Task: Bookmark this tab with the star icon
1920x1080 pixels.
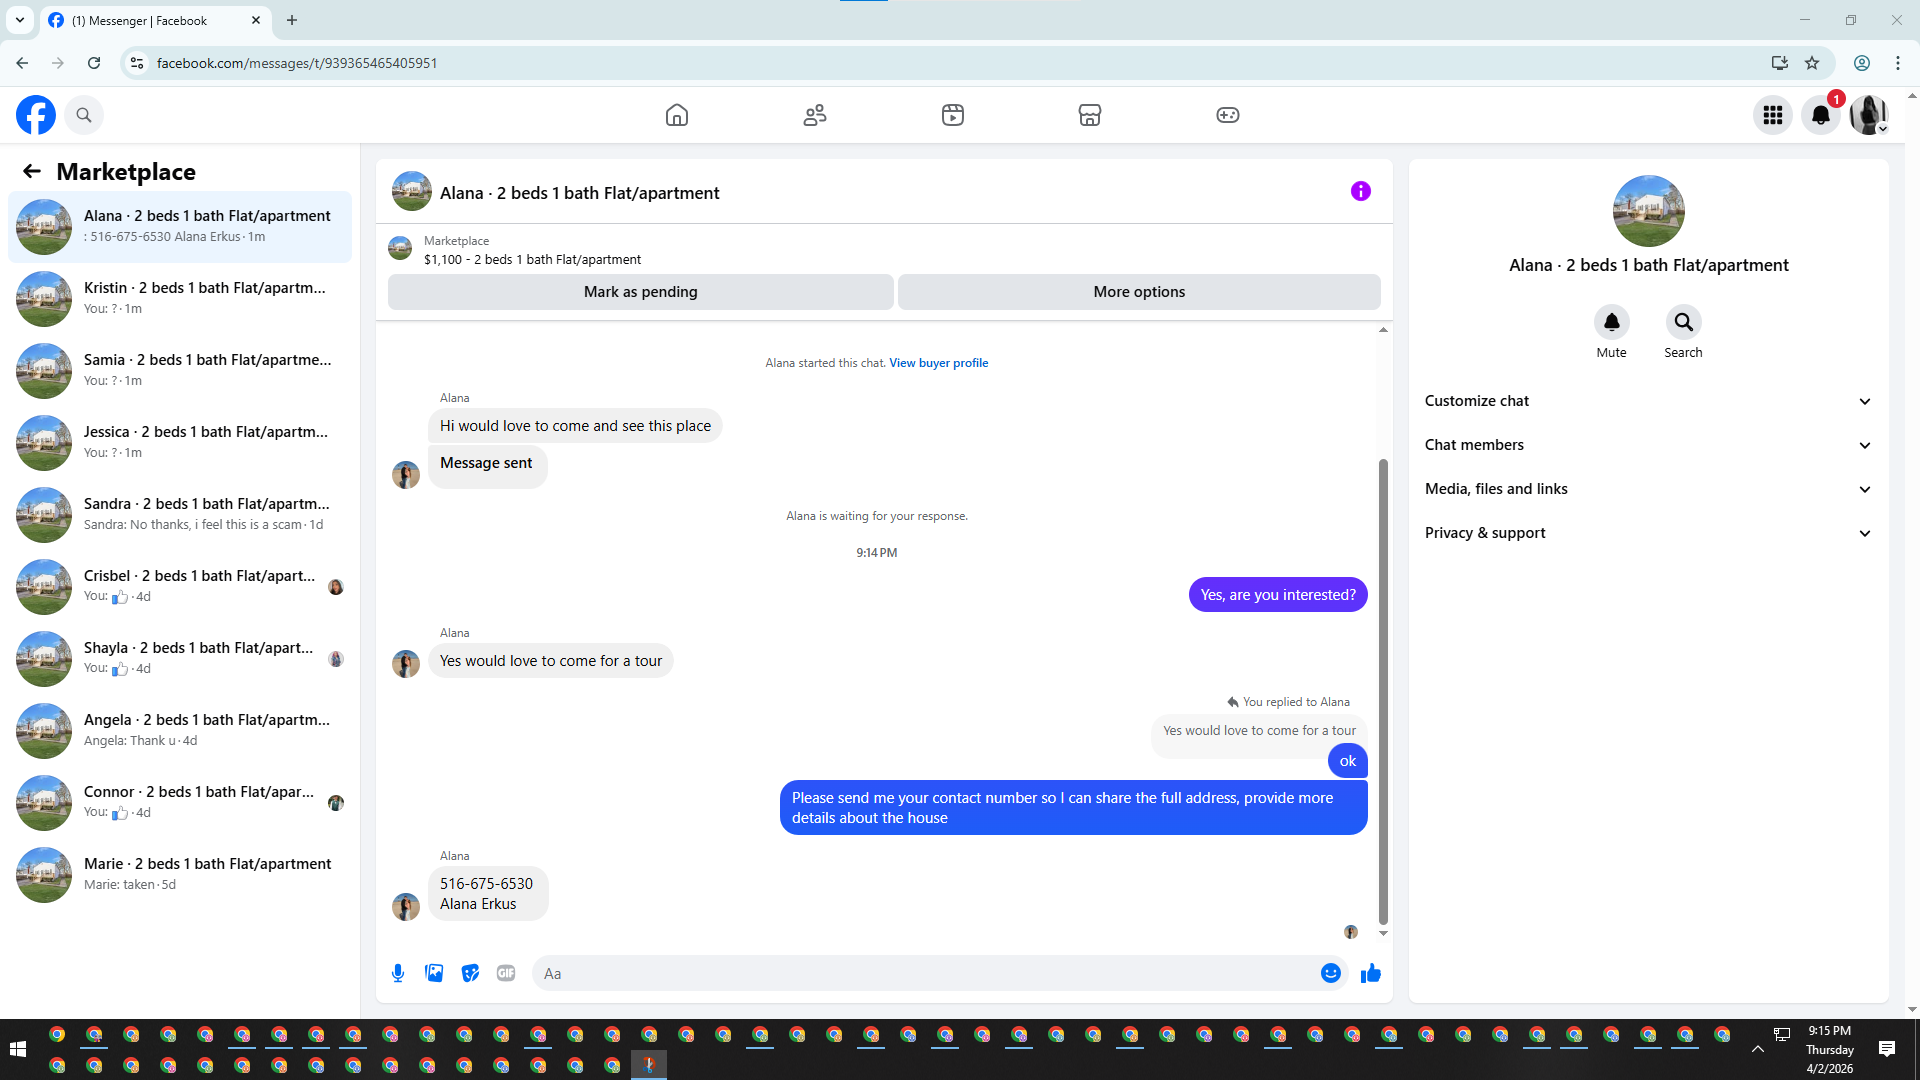Action: click(1812, 63)
